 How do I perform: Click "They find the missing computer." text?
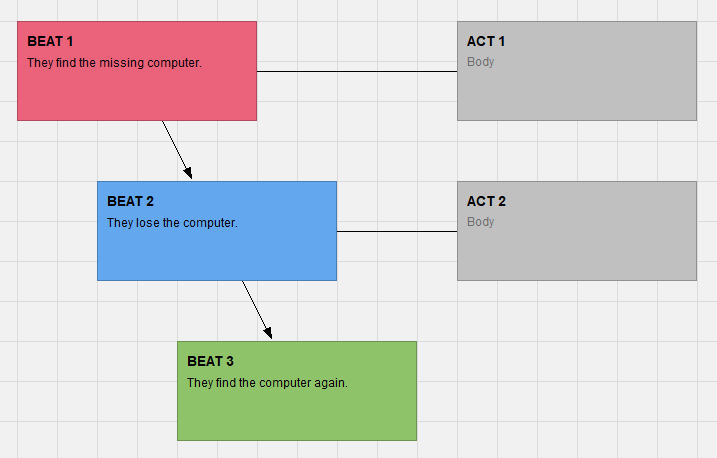114,62
